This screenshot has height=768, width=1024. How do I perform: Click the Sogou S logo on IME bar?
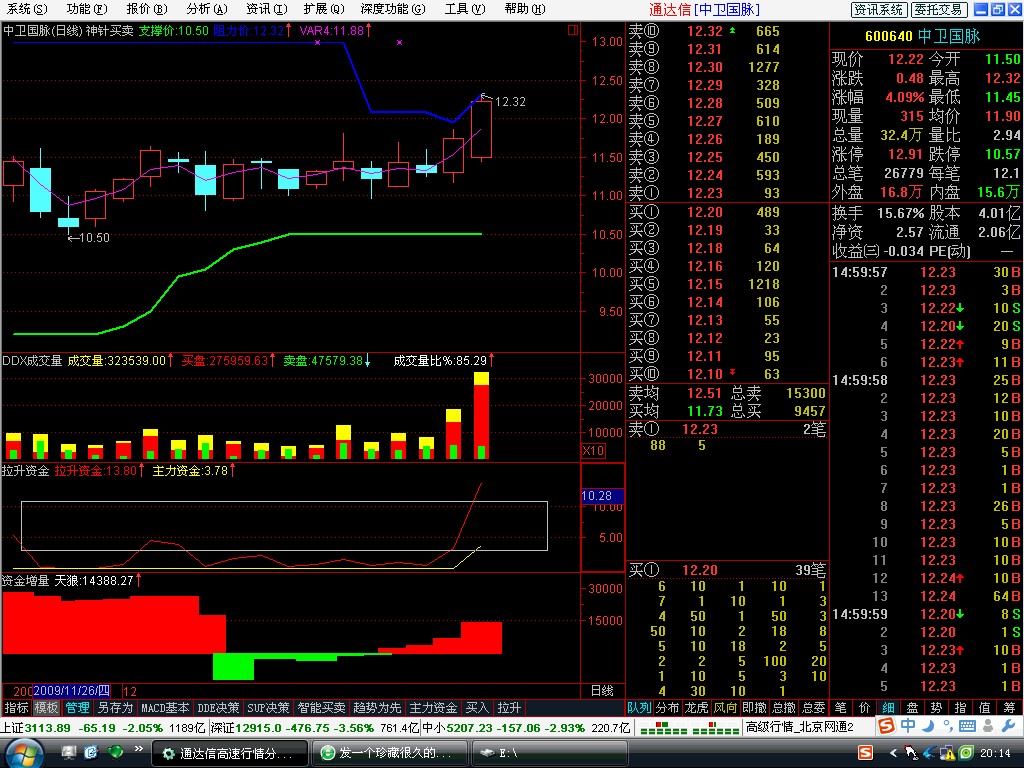coord(886,726)
